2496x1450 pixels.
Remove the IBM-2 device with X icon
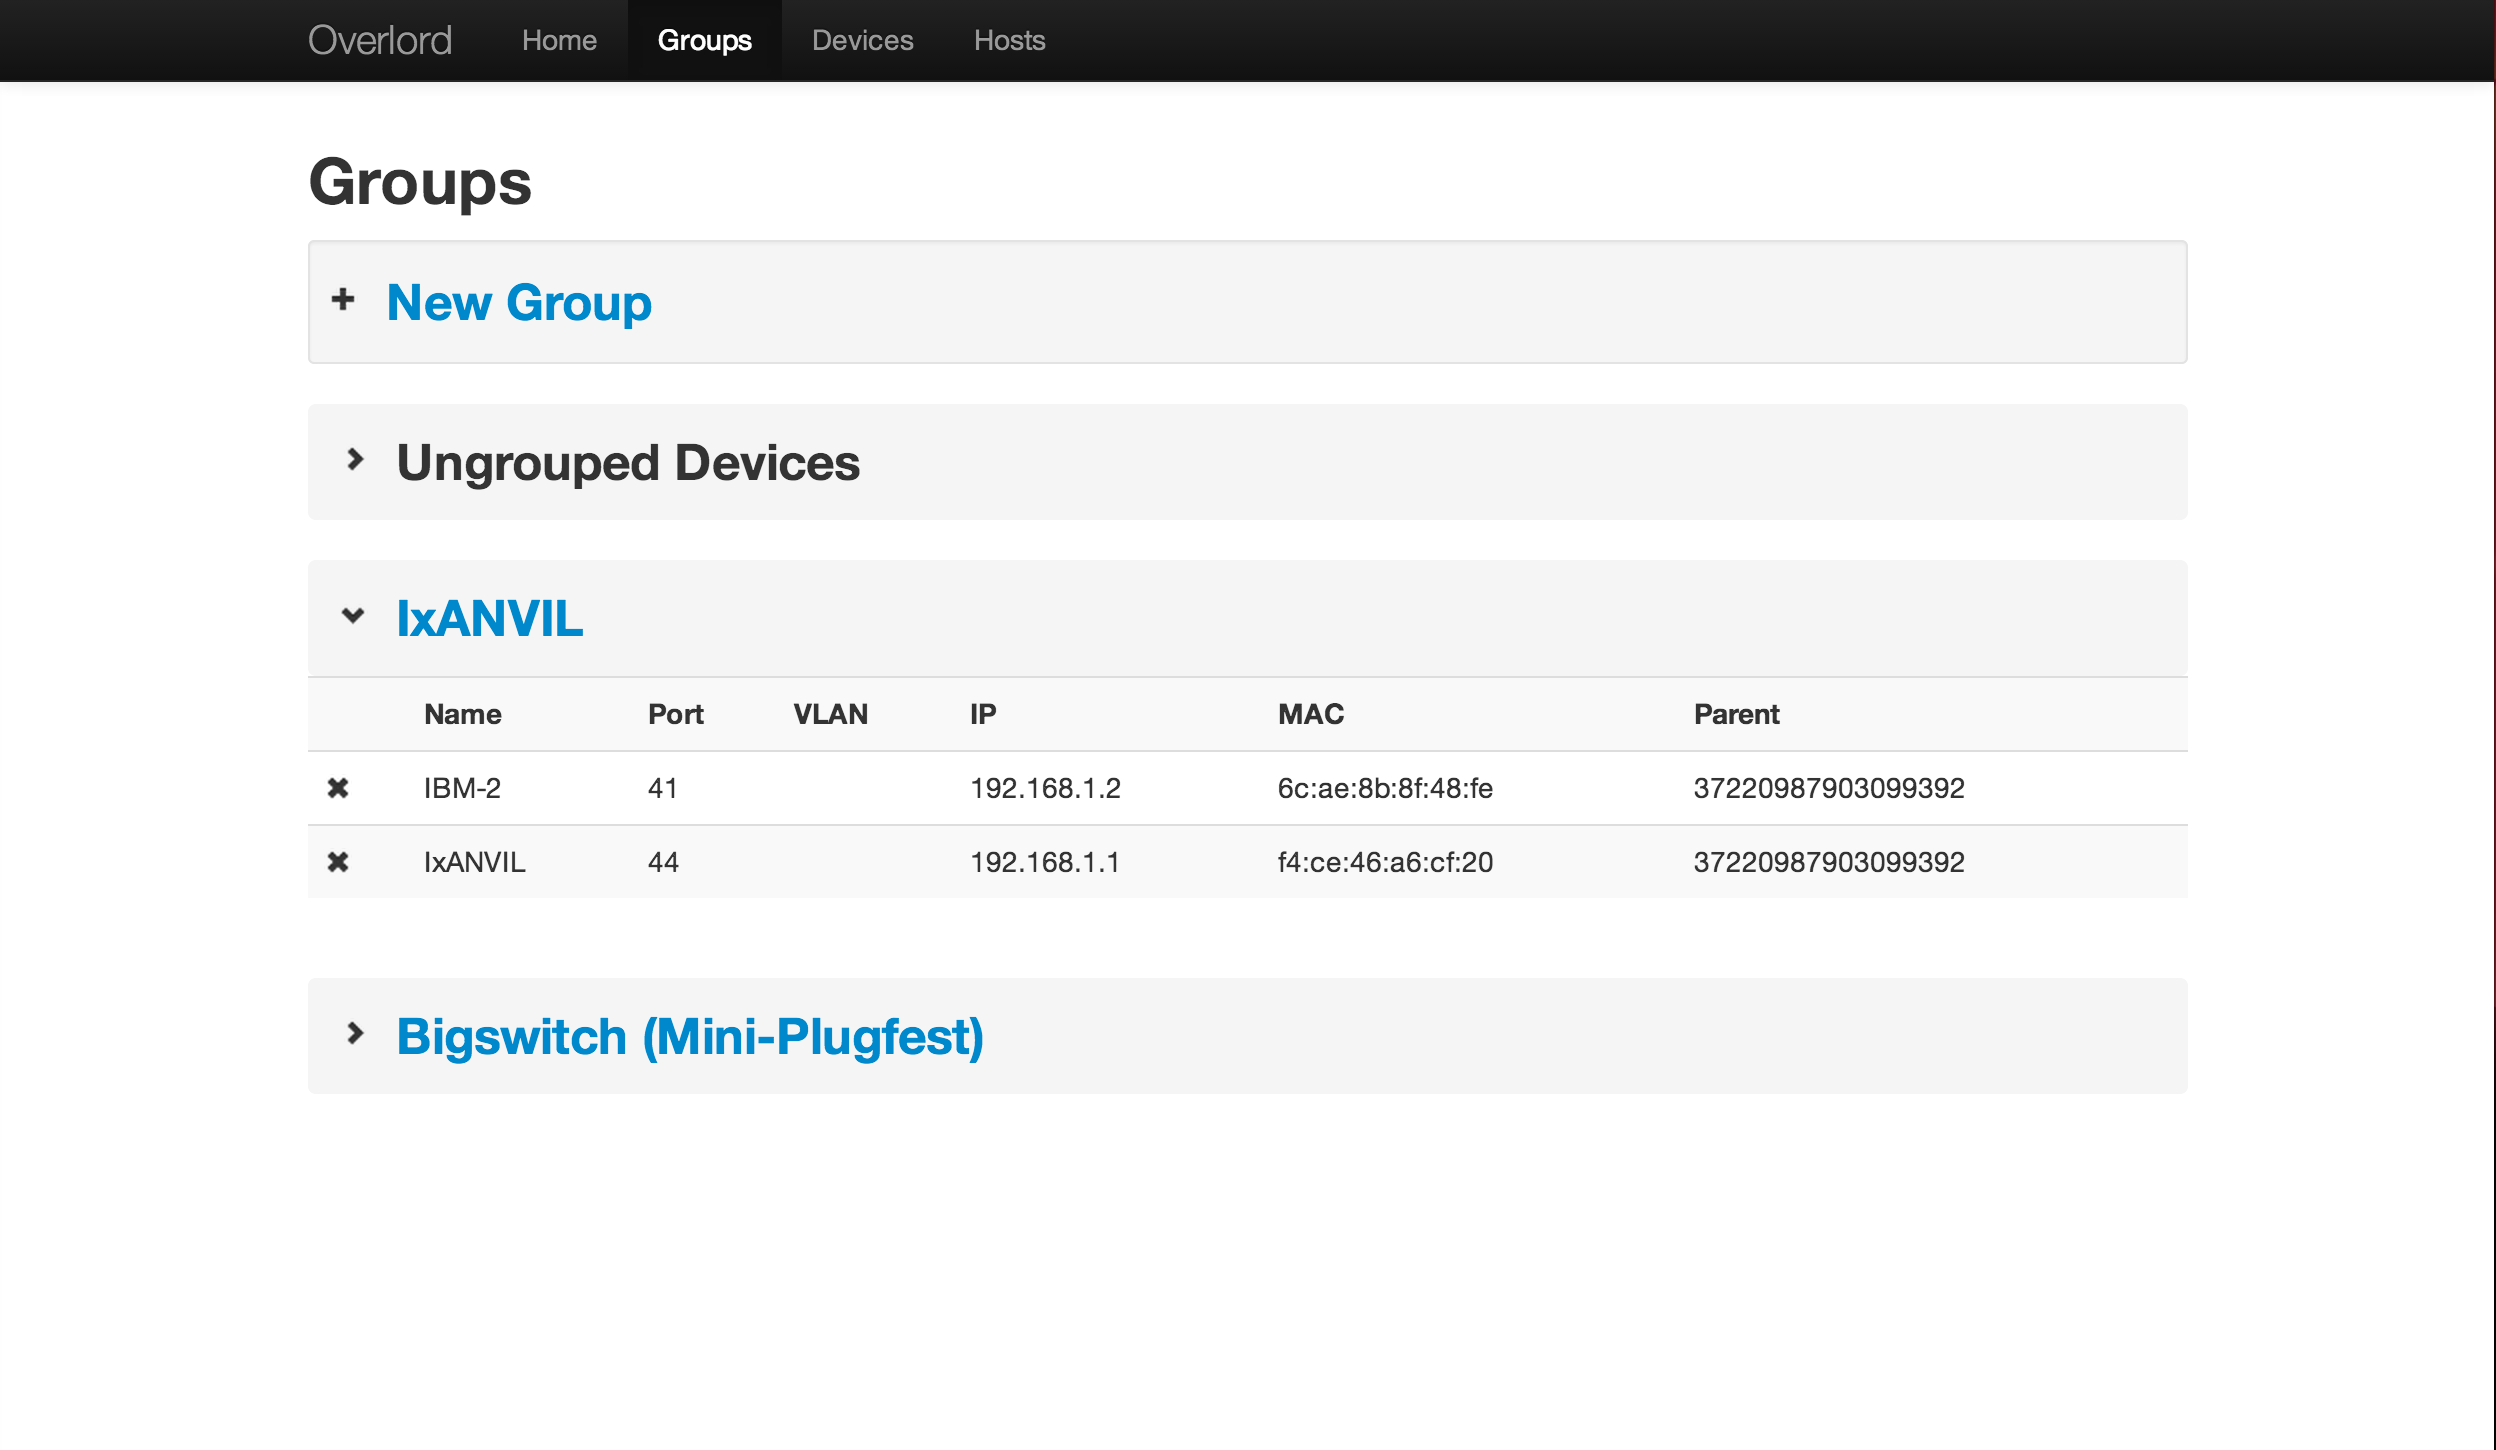338,788
